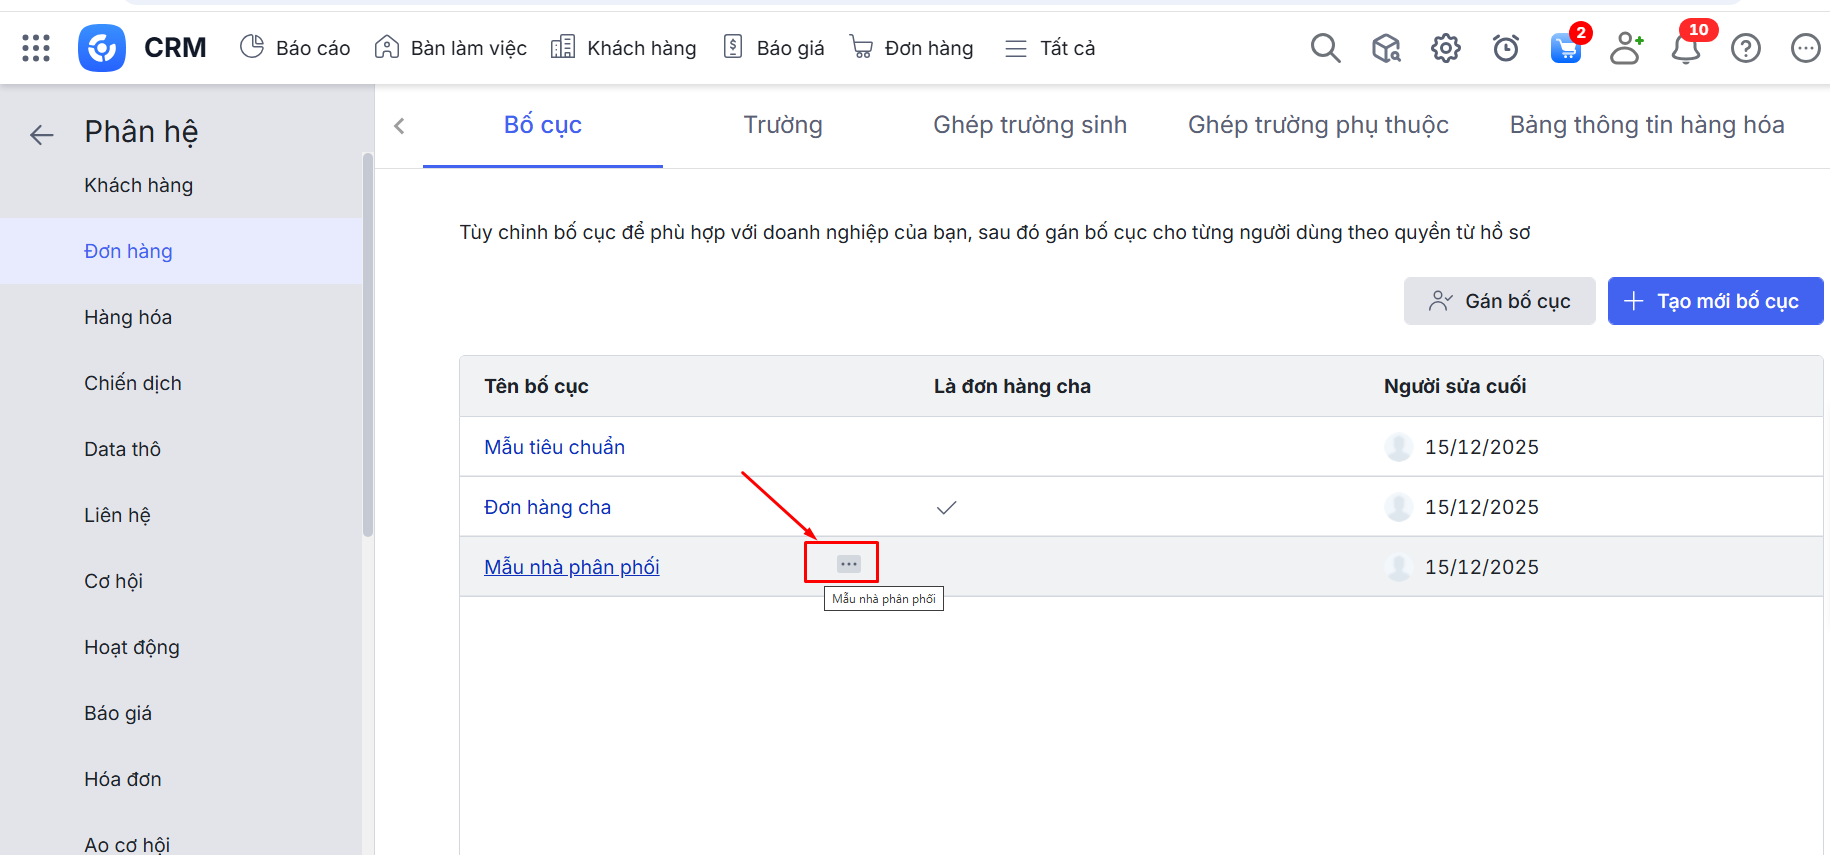The width and height of the screenshot is (1830, 855).
Task: Open the shopping cart icon
Action: coord(1565,48)
